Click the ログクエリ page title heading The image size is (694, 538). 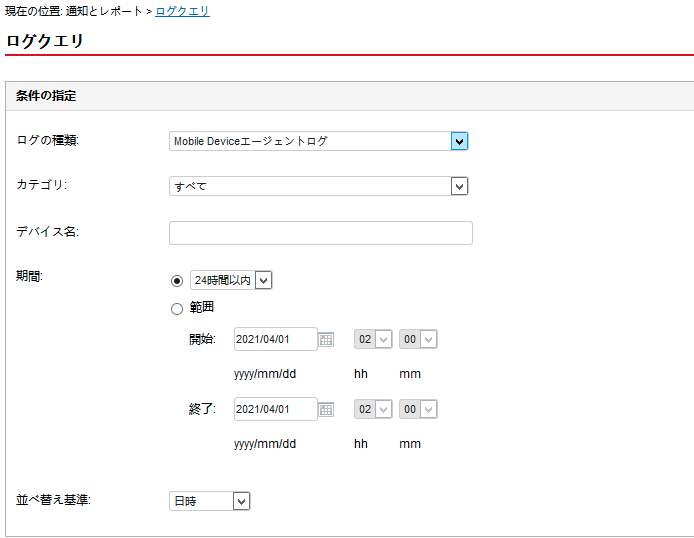[45, 41]
